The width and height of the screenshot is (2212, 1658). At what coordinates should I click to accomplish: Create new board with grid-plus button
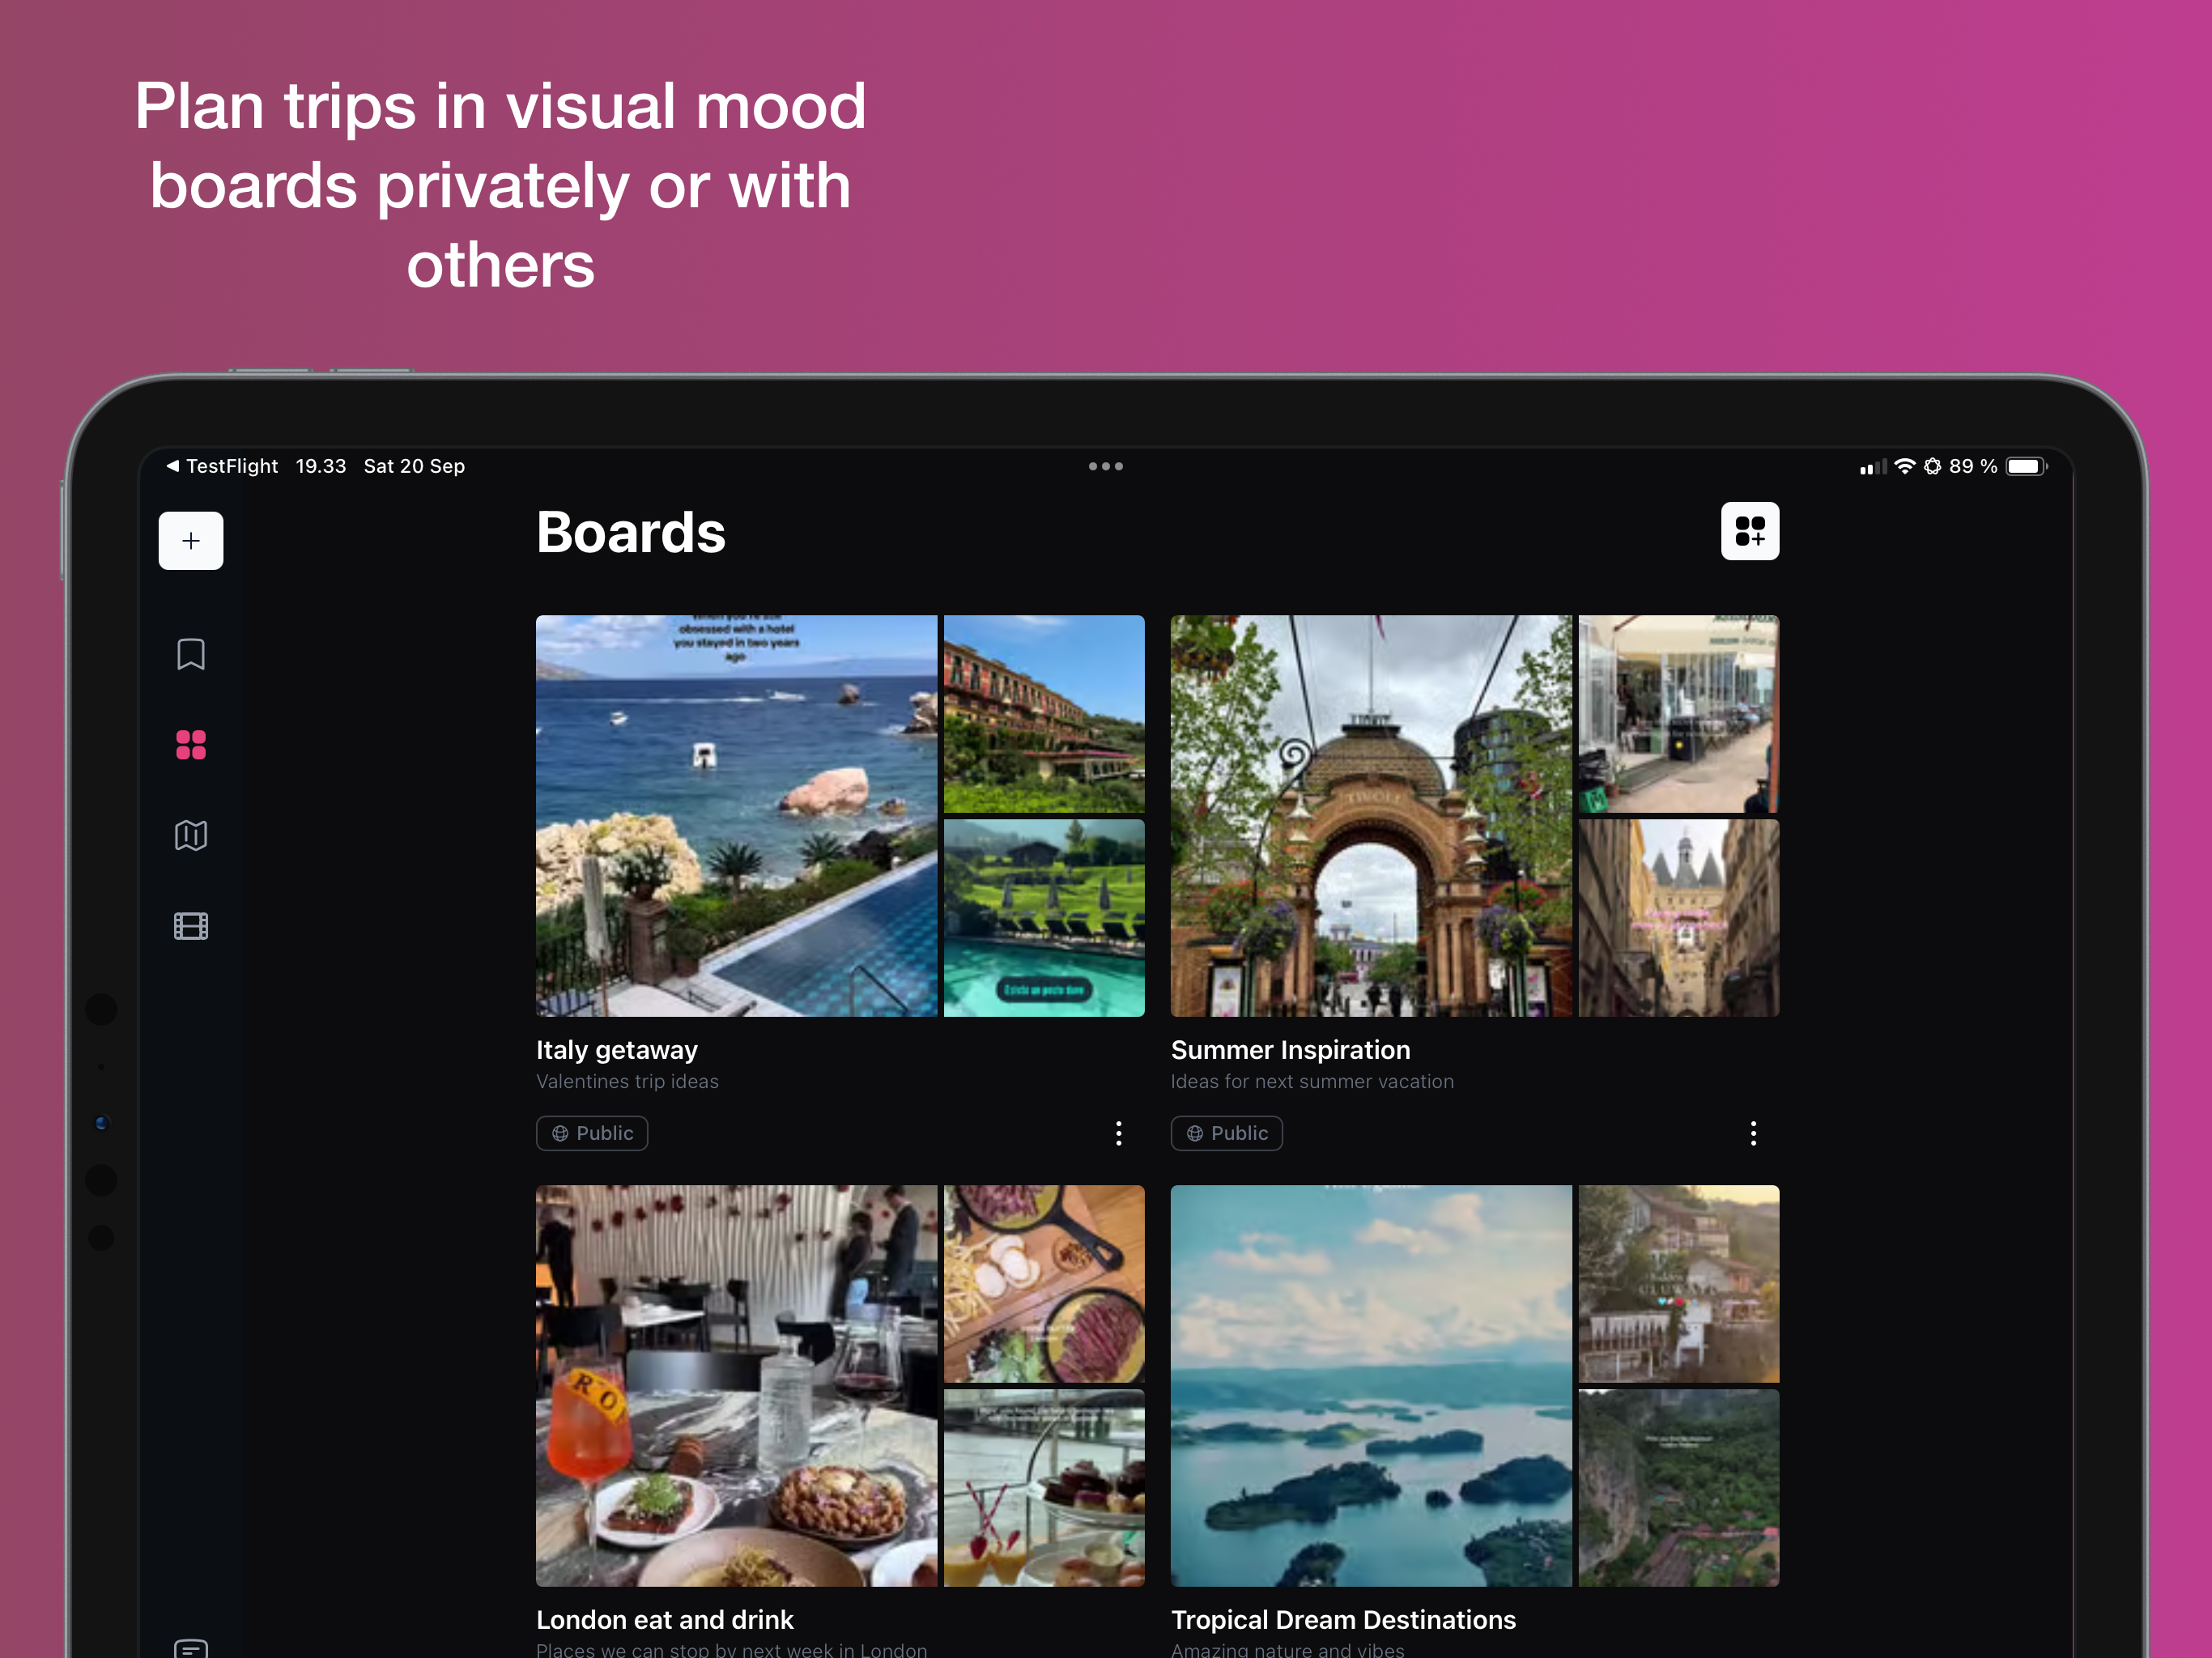(x=1750, y=531)
